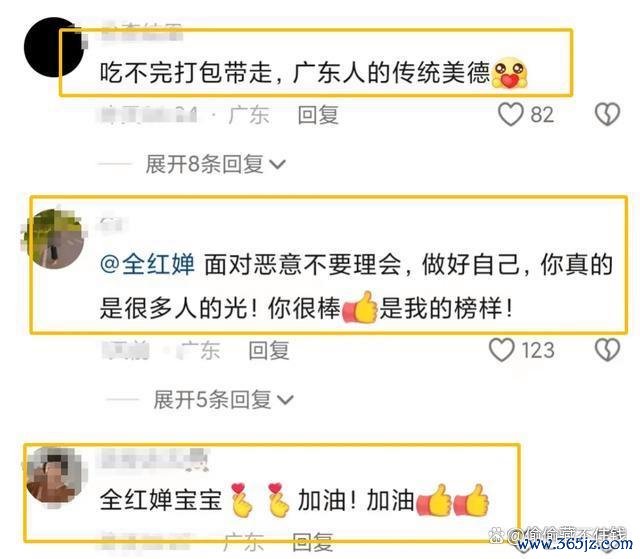Screen dimensions: 640x559
Task: Expand 展开5条回复 replies
Action: (x=223, y=399)
